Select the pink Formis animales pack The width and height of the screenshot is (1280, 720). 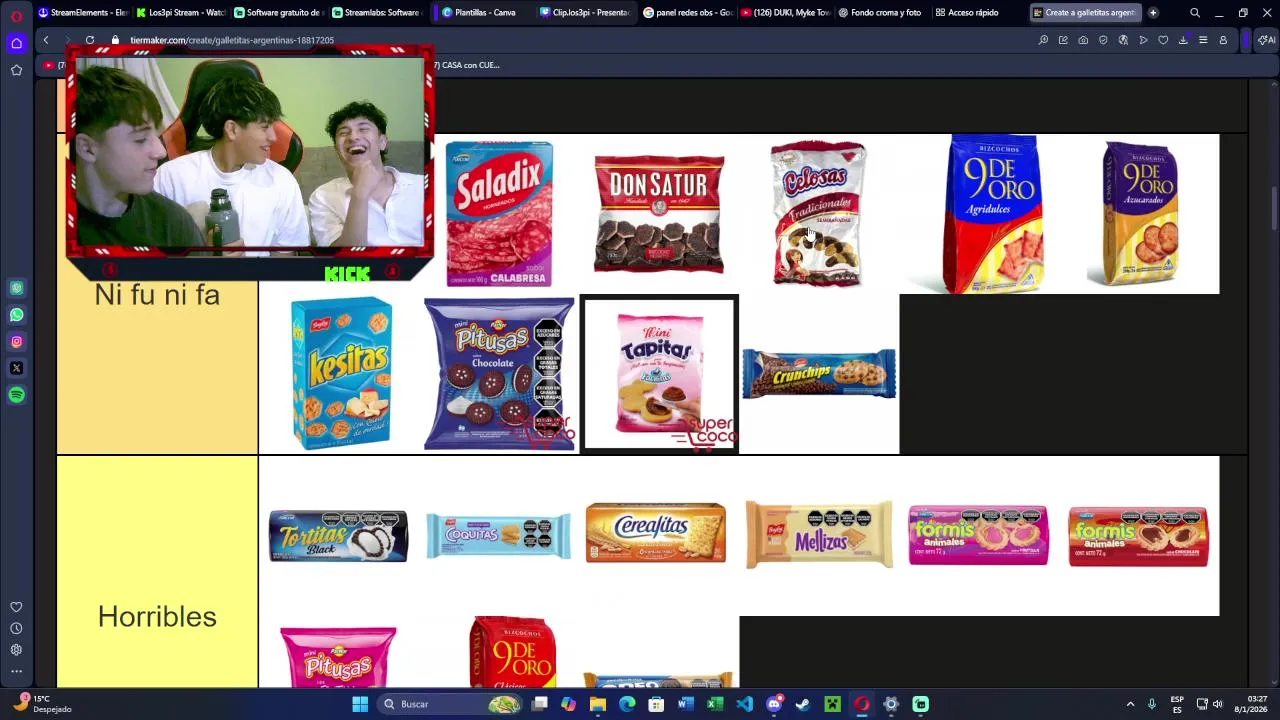978,535
